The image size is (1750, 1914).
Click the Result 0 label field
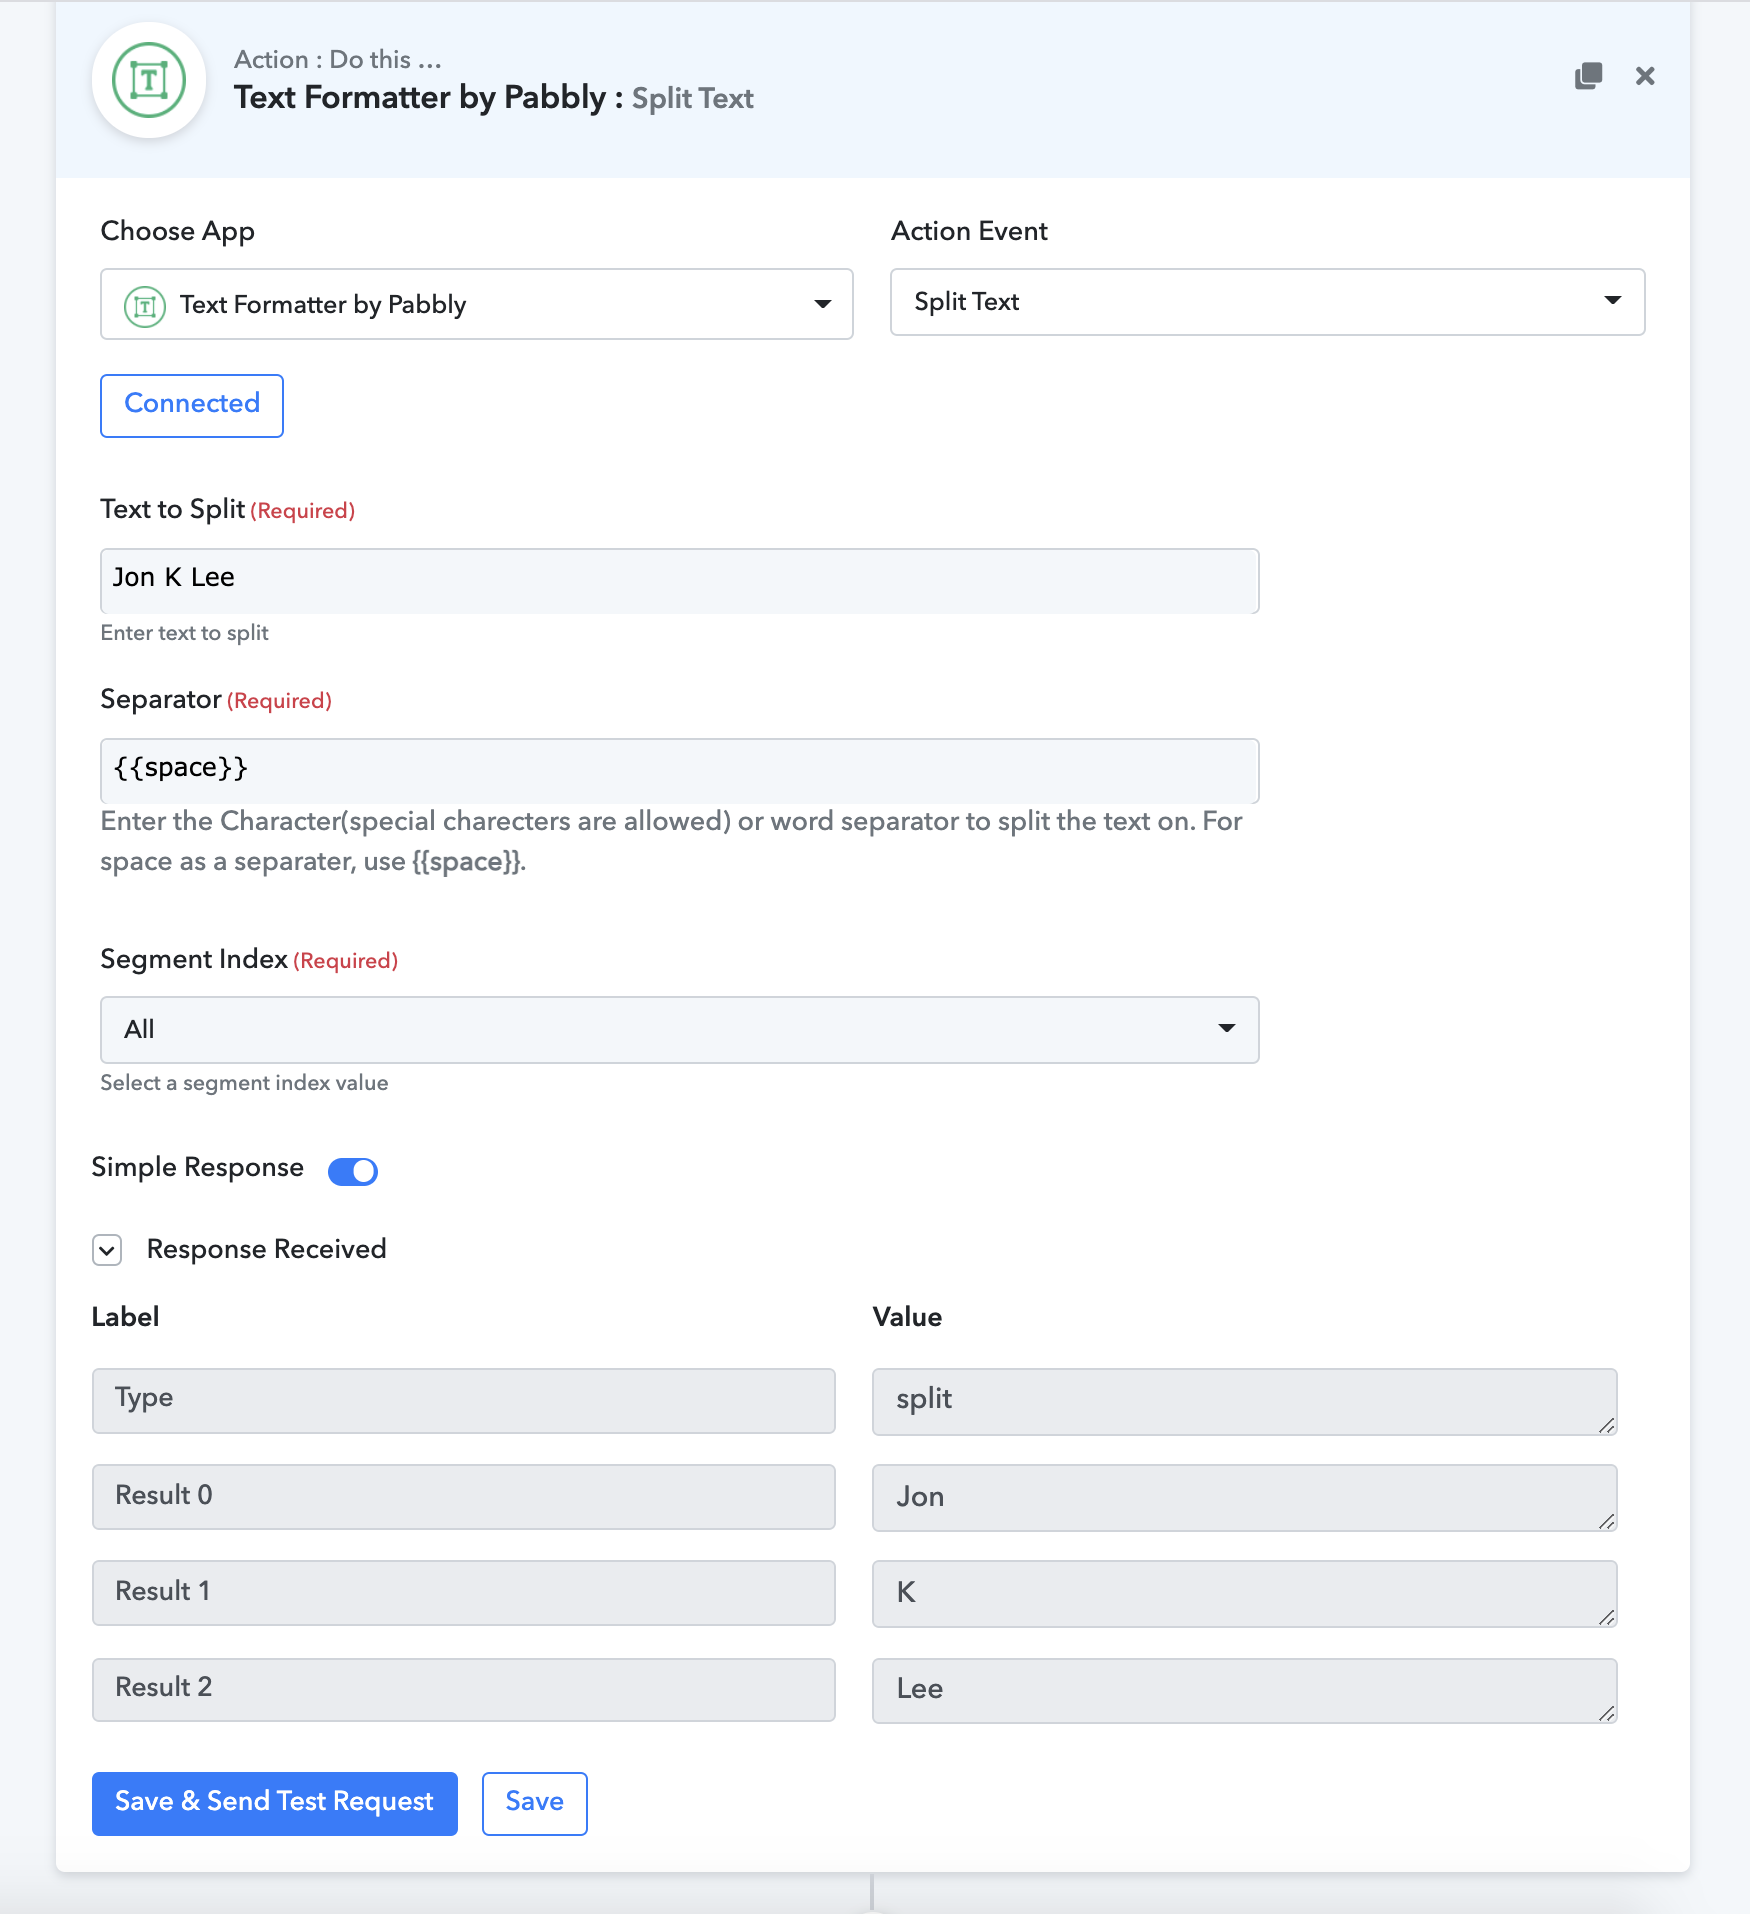click(x=464, y=1497)
